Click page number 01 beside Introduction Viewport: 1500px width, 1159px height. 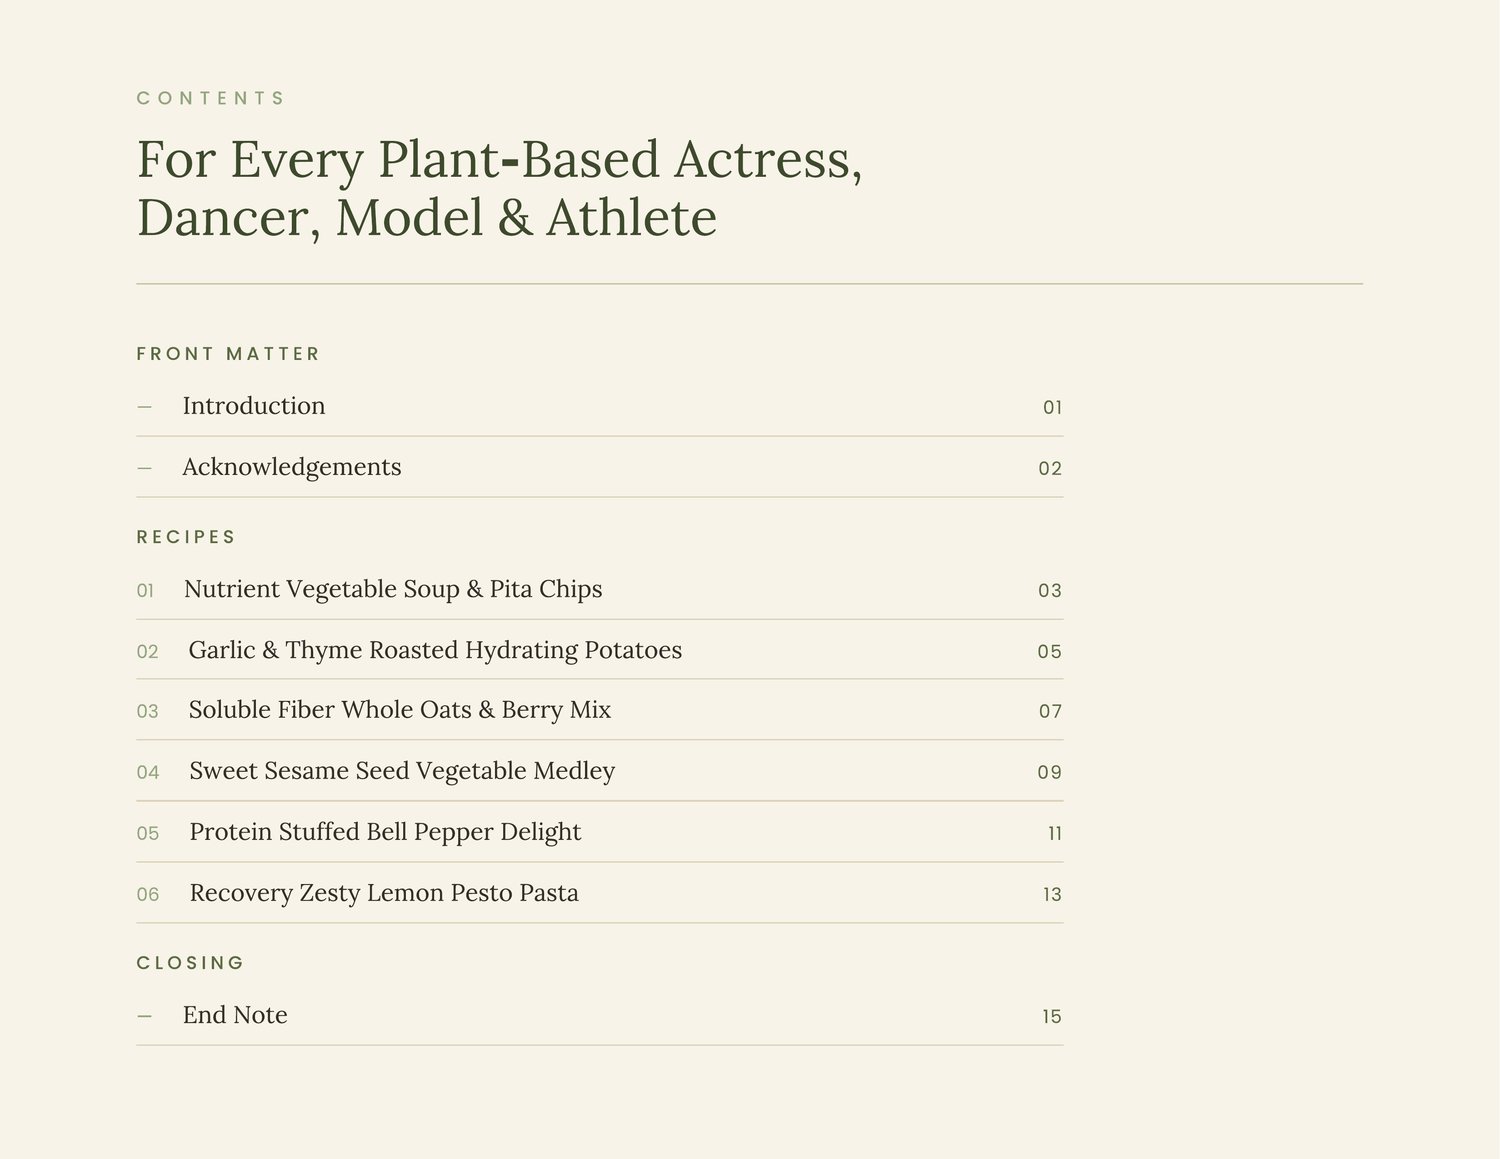(1052, 407)
